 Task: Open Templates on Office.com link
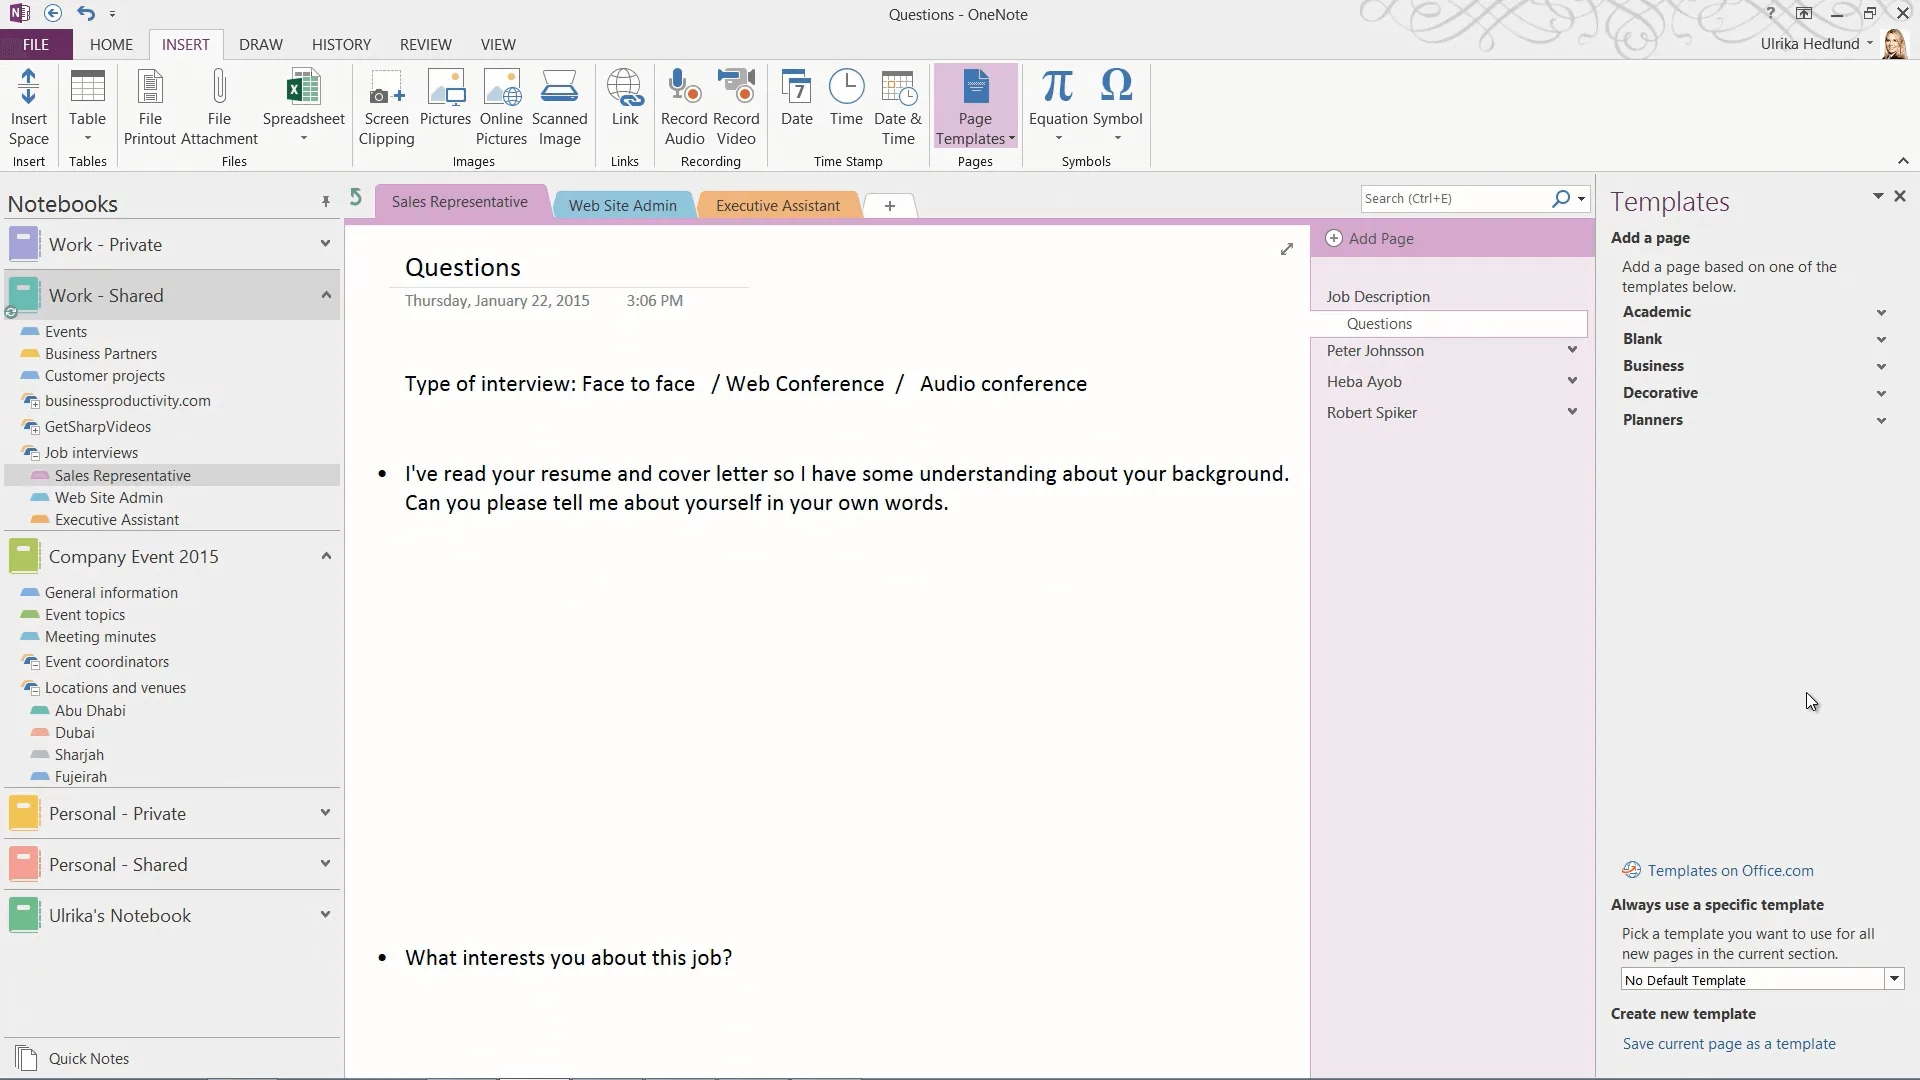[1731, 870]
